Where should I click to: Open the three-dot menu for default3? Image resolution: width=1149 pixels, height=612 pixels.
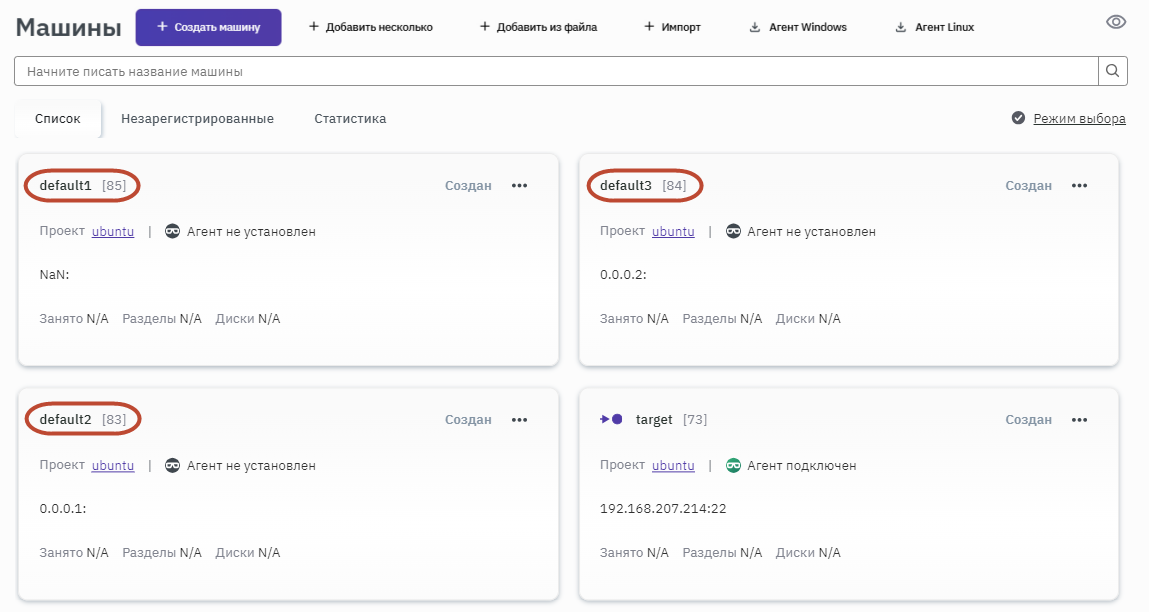1079,185
